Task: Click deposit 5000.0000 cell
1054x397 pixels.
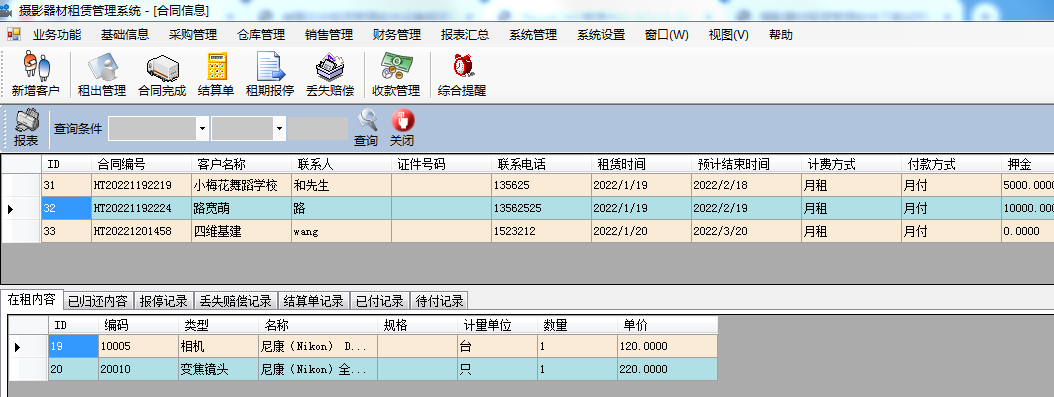Action: click(1027, 185)
